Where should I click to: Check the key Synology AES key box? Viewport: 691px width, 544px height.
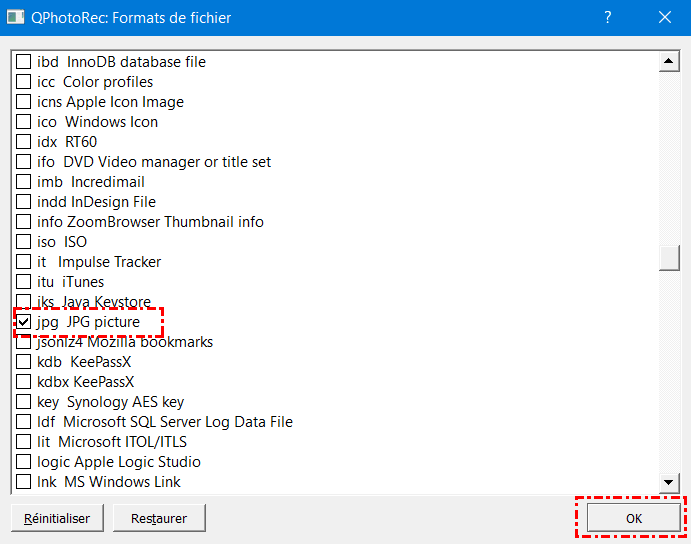tap(24, 402)
